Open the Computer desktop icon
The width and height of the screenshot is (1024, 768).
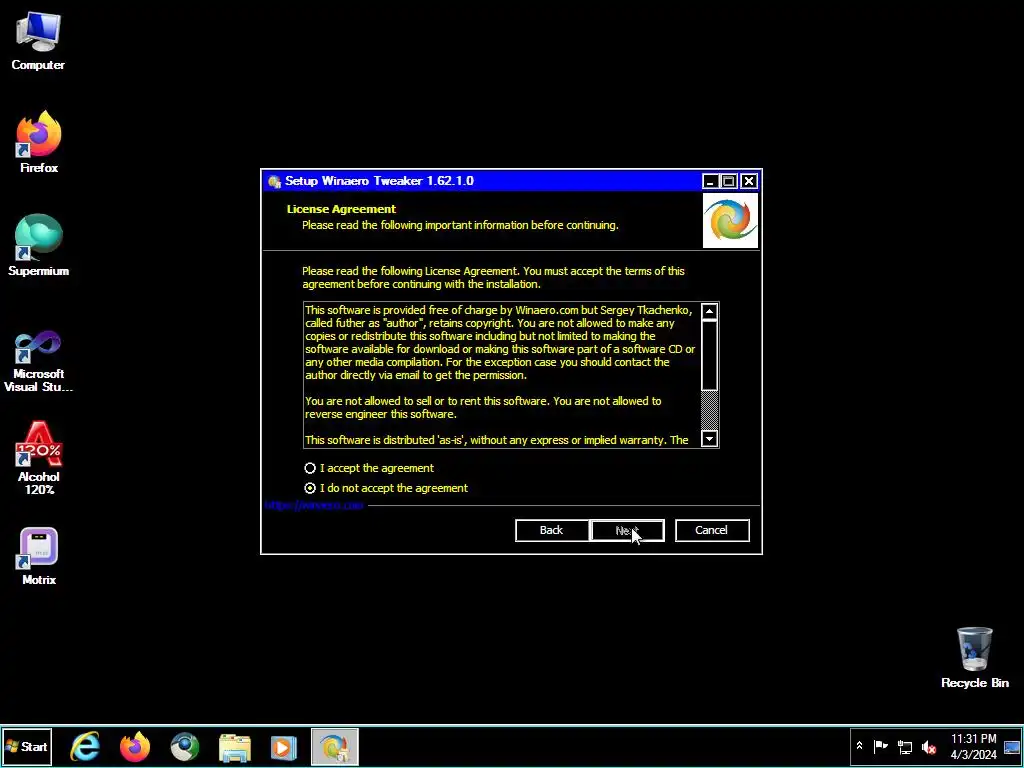click(x=38, y=40)
